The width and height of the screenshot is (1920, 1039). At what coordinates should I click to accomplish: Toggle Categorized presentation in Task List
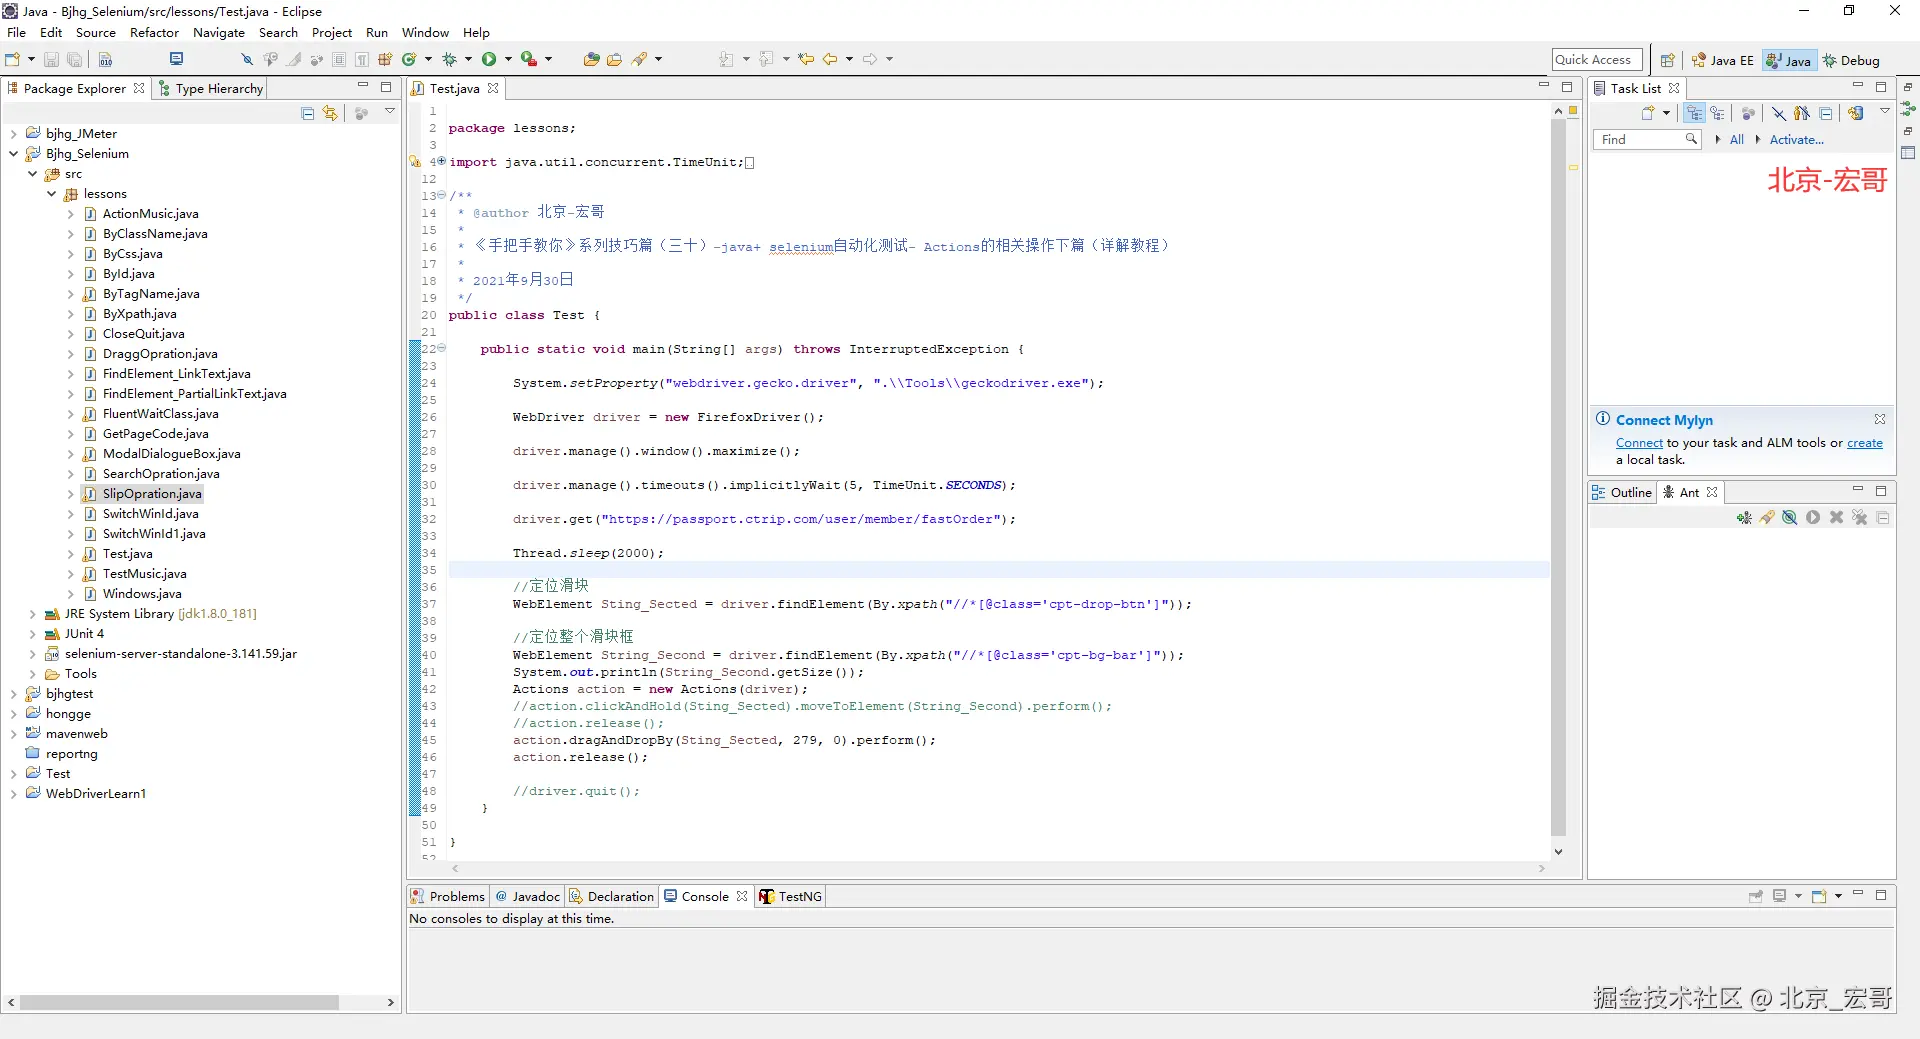[x=1694, y=113]
